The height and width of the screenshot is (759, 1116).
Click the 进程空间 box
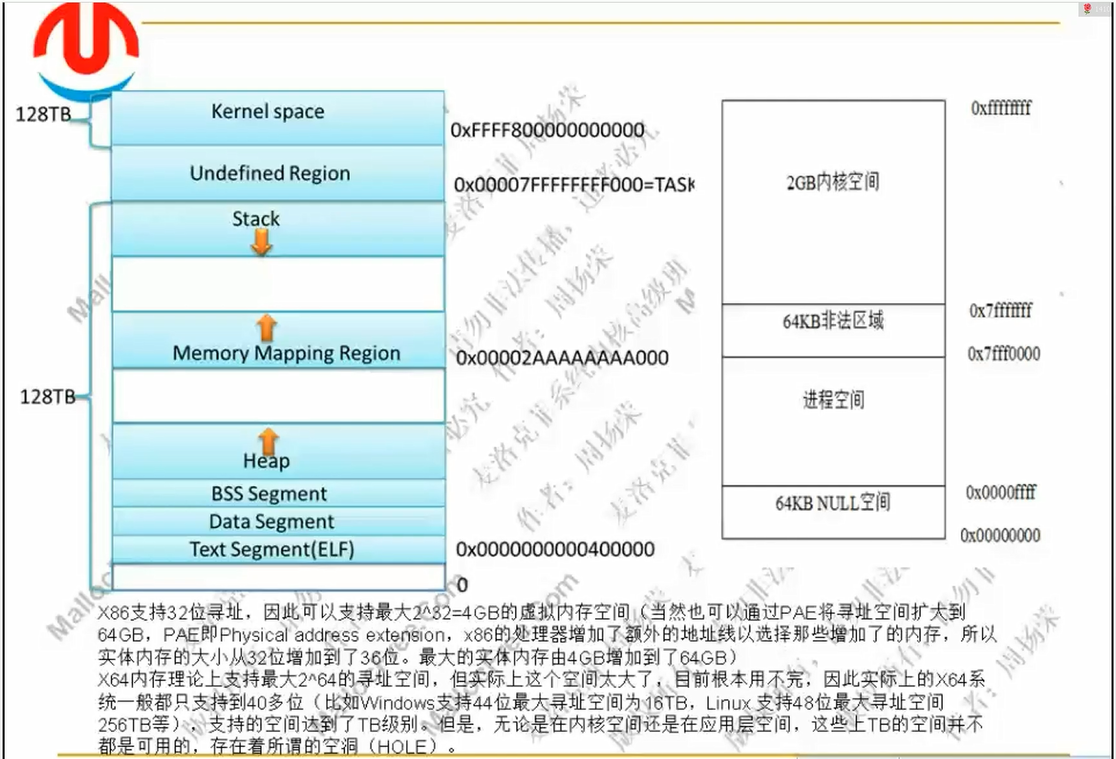833,422
